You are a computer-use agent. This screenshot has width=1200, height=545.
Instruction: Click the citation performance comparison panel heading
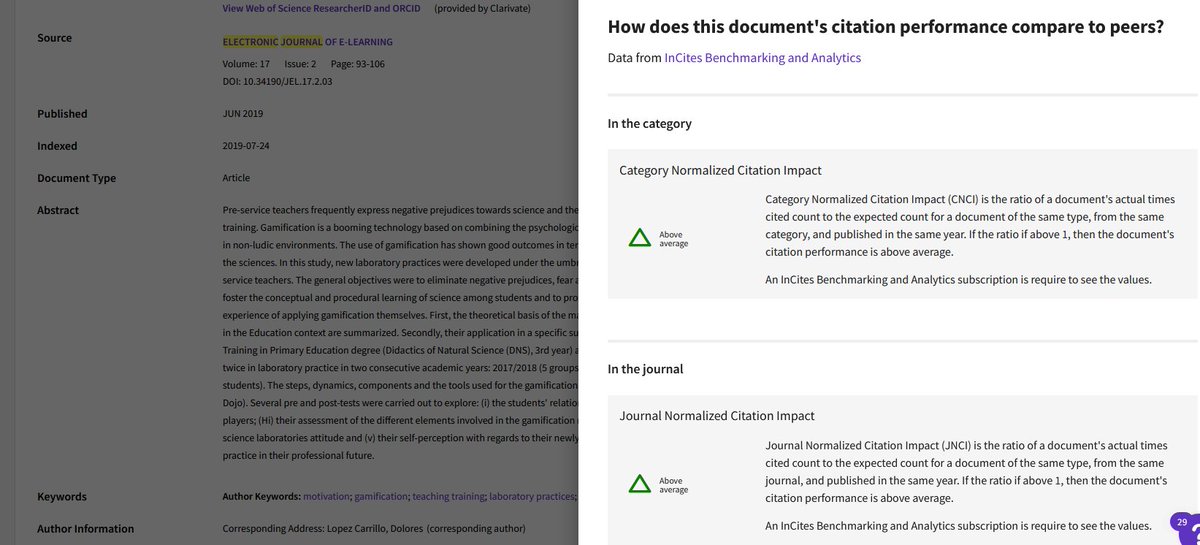(886, 27)
